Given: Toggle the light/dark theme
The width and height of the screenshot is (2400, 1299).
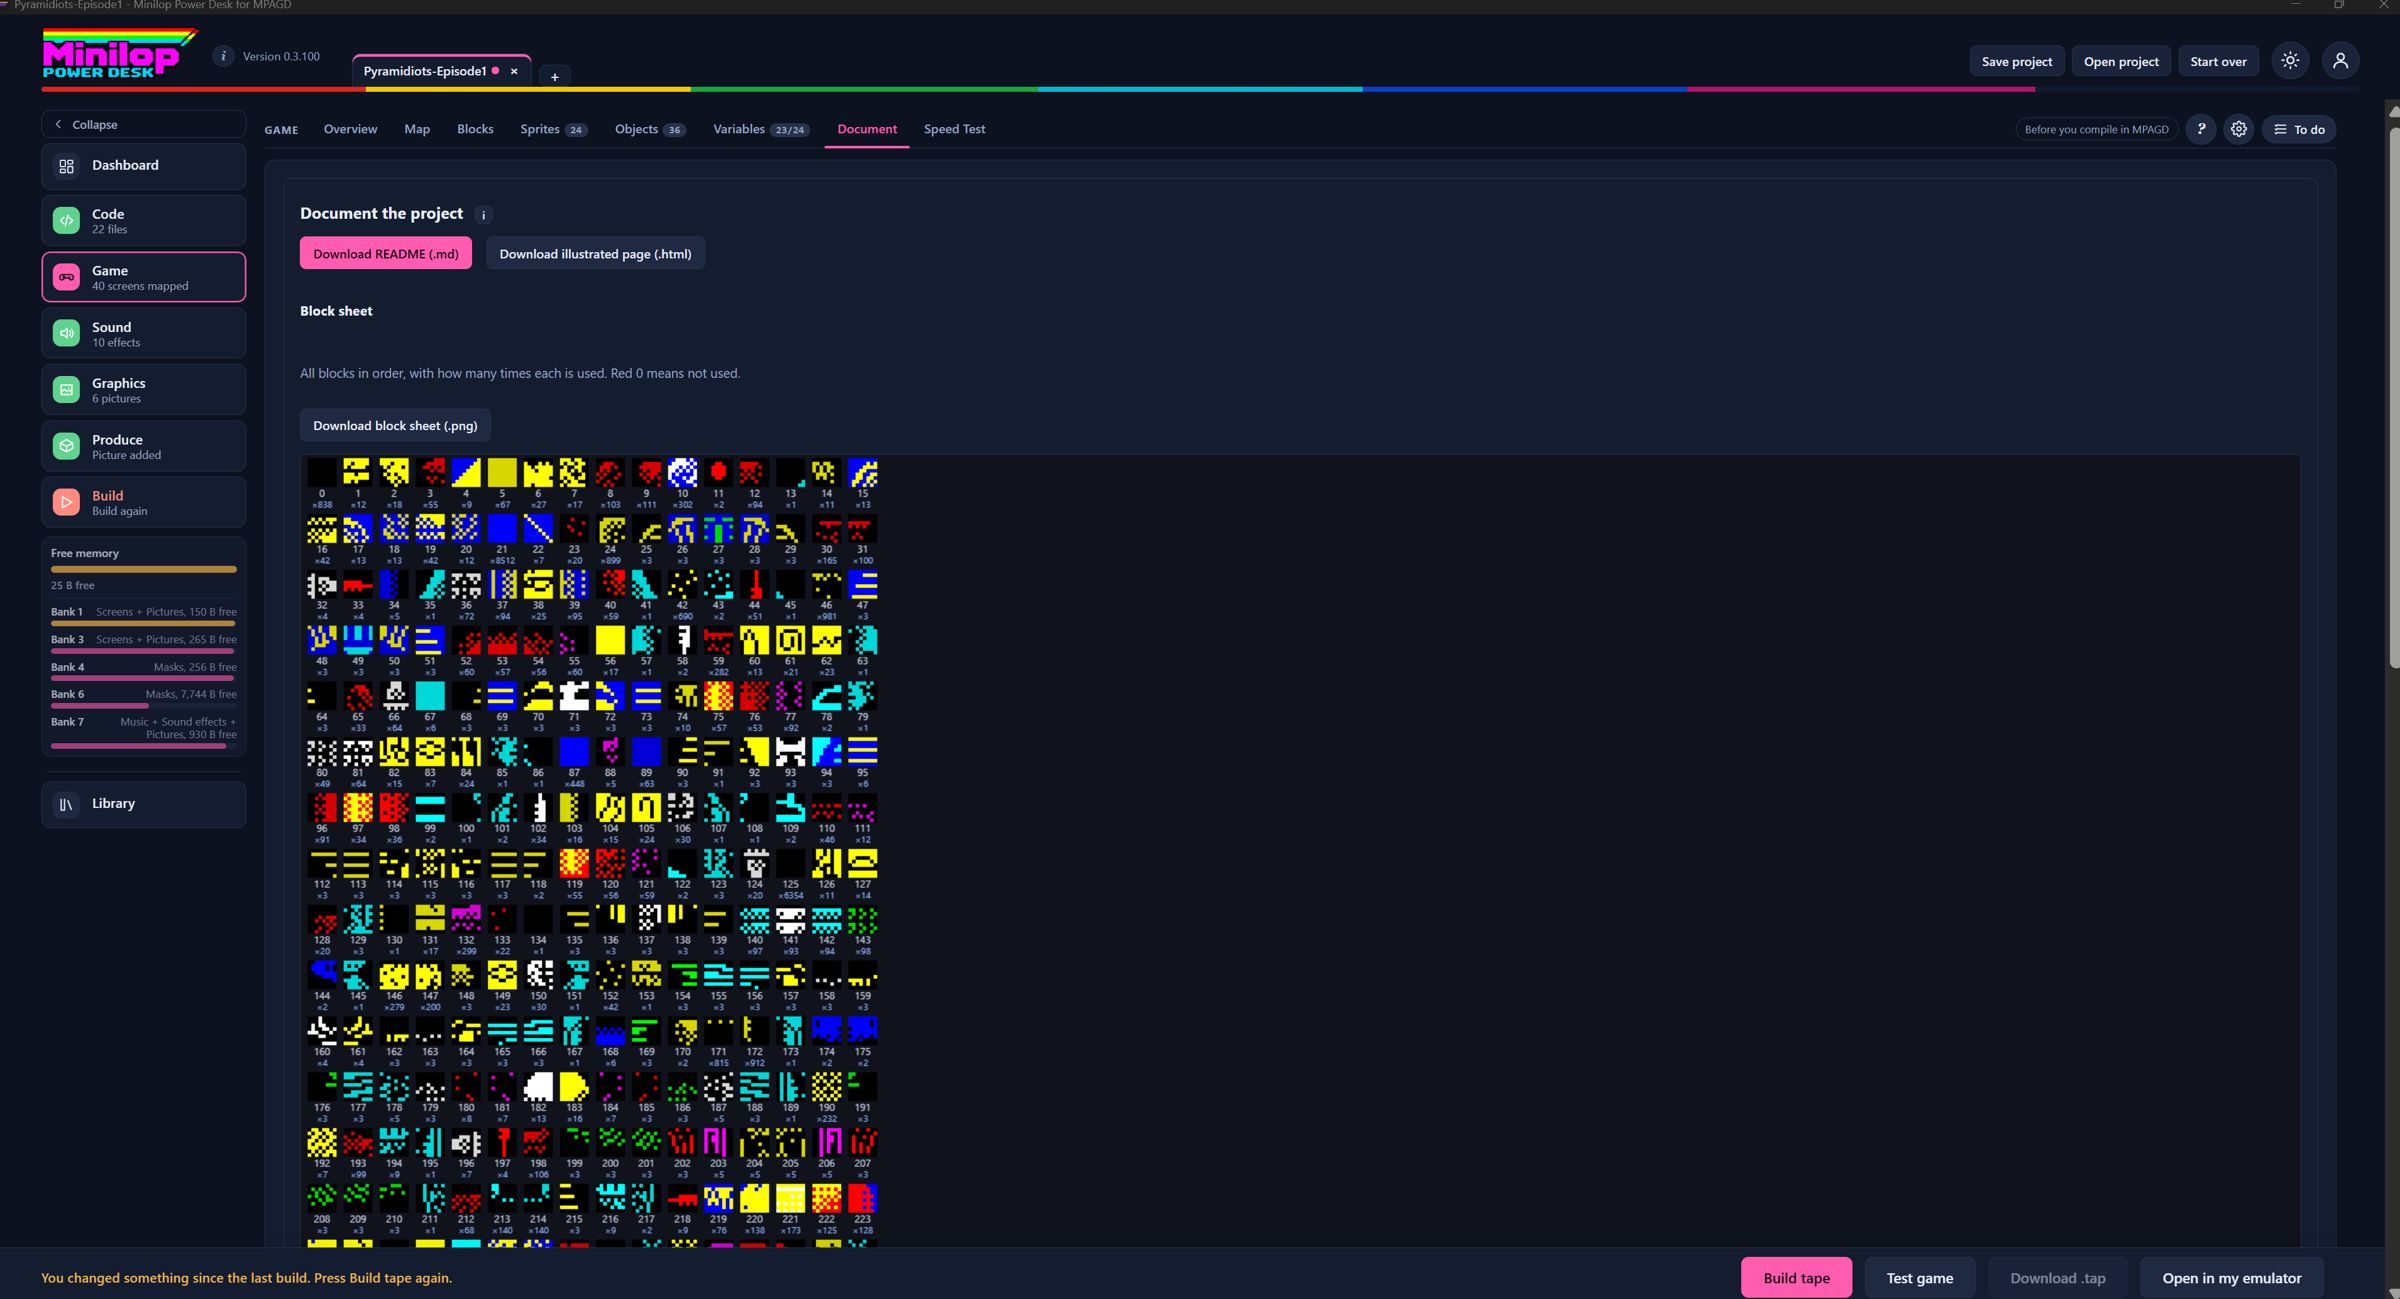Looking at the screenshot, I should pos(2290,61).
